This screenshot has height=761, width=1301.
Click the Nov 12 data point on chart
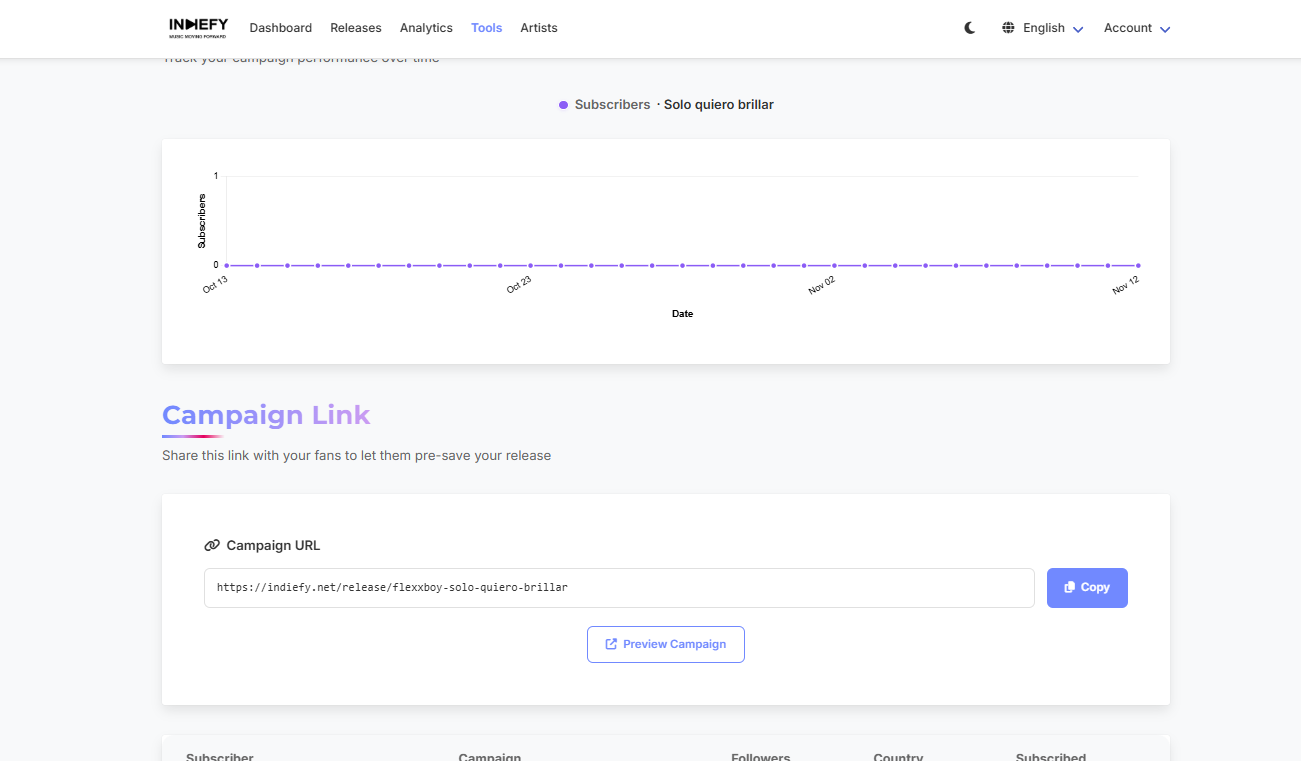point(1138,266)
